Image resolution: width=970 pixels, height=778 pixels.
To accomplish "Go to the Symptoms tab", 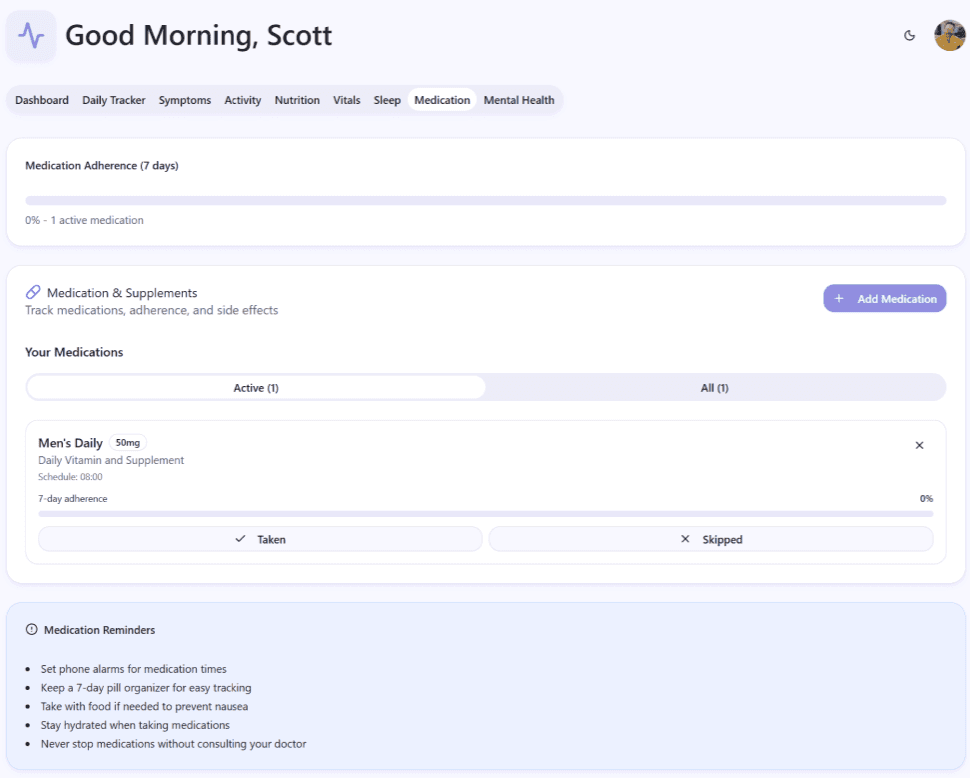I will point(184,100).
